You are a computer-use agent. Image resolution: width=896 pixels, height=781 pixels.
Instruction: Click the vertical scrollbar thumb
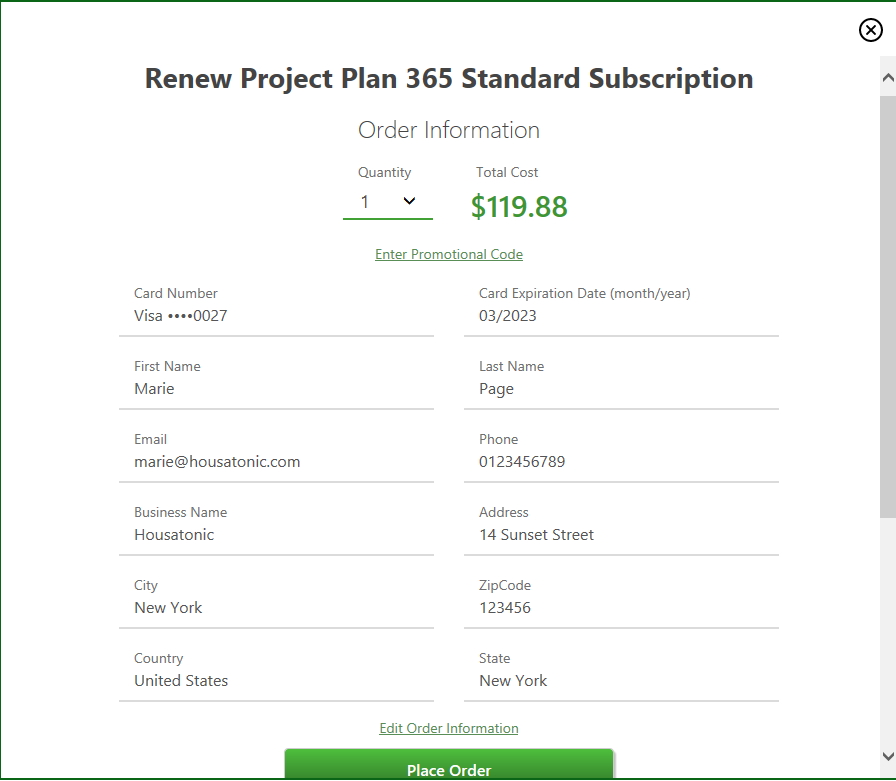point(887,307)
